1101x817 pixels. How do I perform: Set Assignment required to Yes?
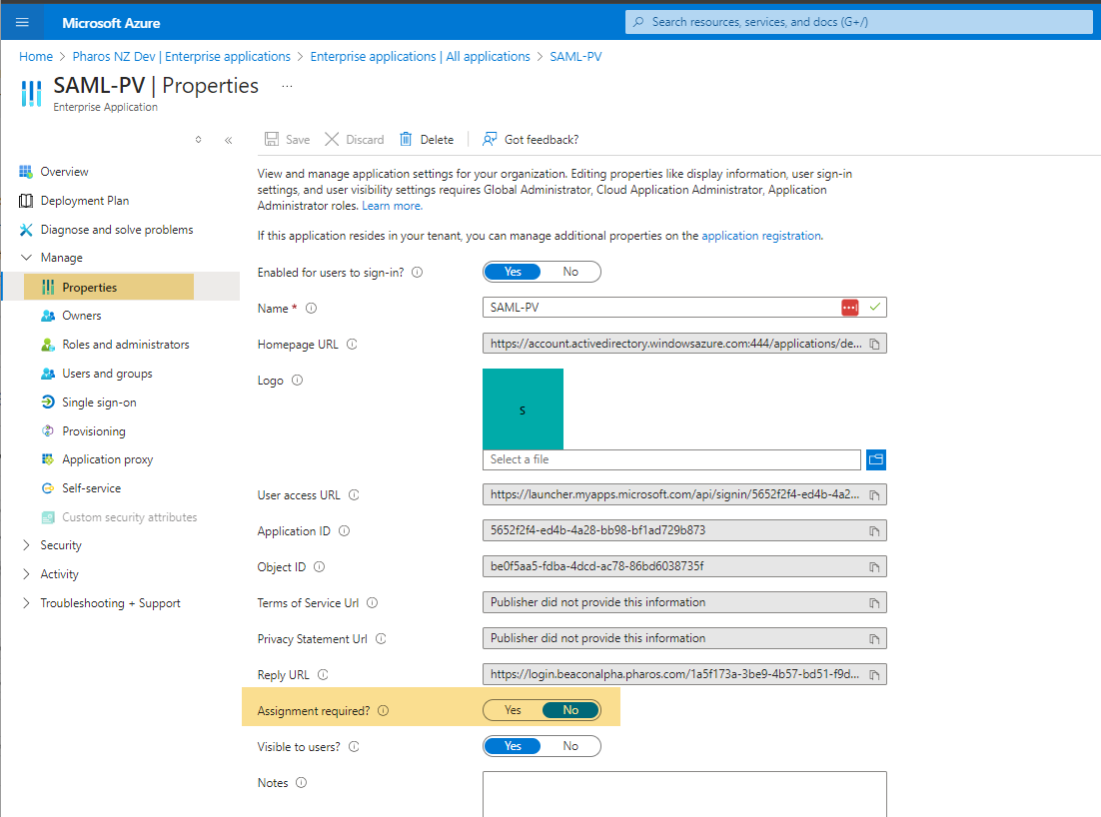513,710
